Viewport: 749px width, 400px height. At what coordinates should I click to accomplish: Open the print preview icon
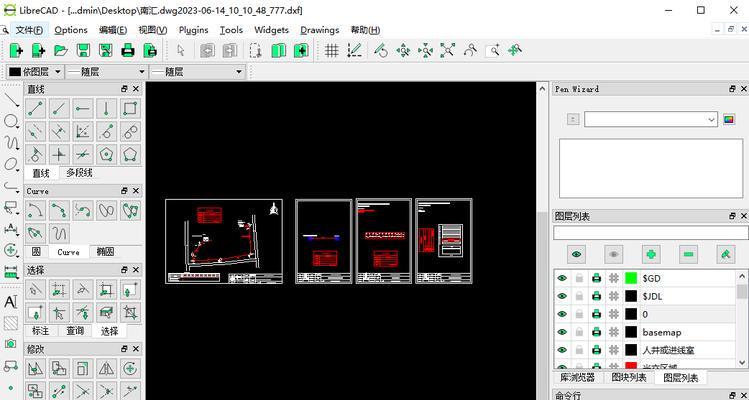pyautogui.click(x=150, y=50)
